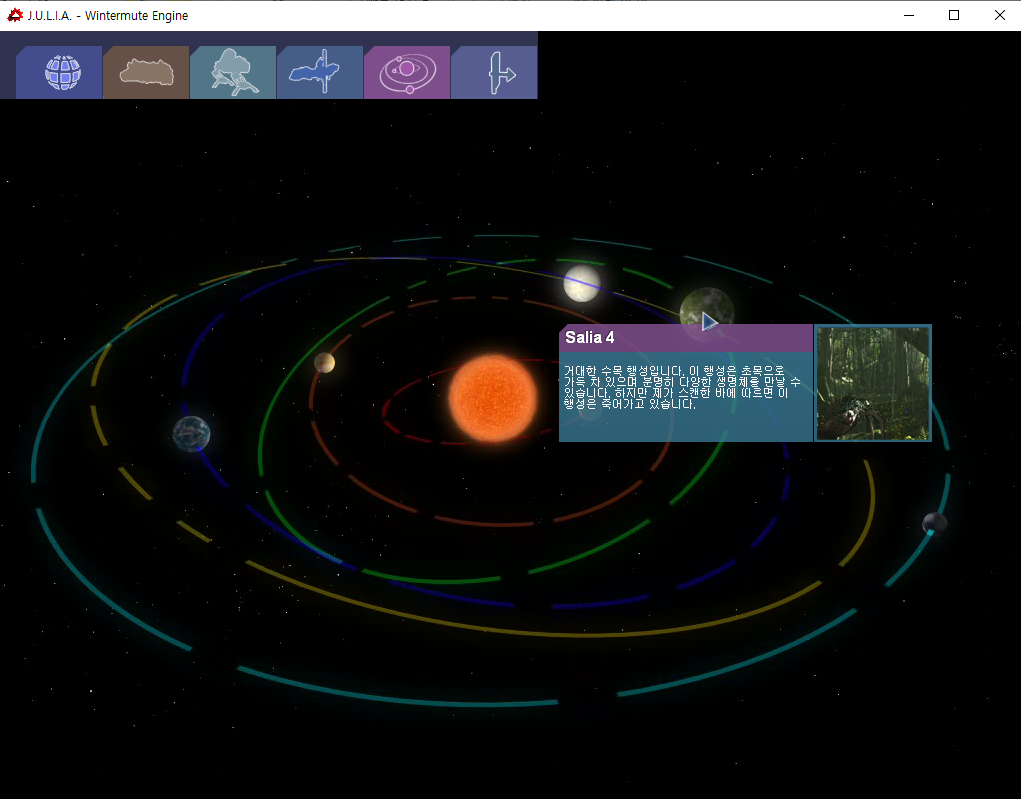Select the blue ocean planet on left
1021x799 pixels.
(191, 434)
